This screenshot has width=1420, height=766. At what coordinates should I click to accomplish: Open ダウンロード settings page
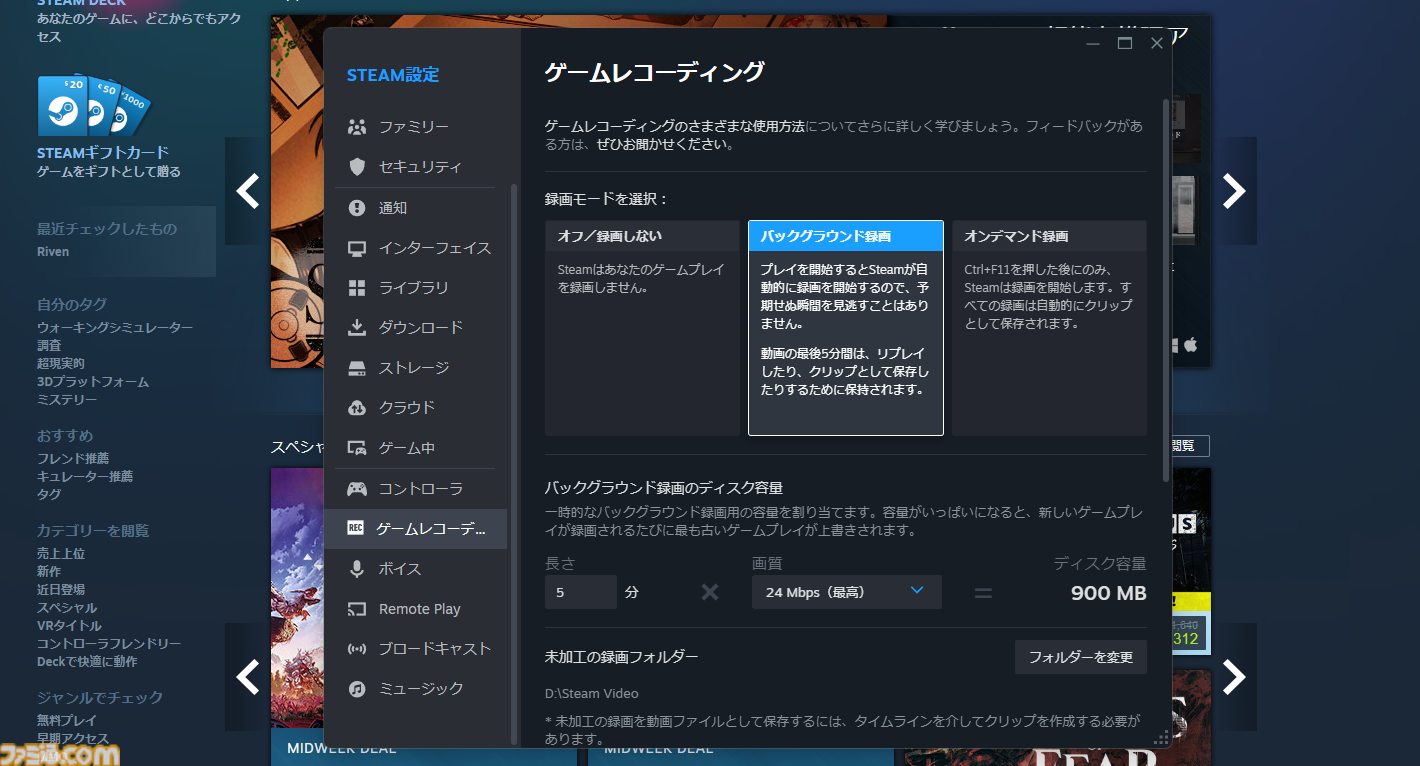(415, 328)
